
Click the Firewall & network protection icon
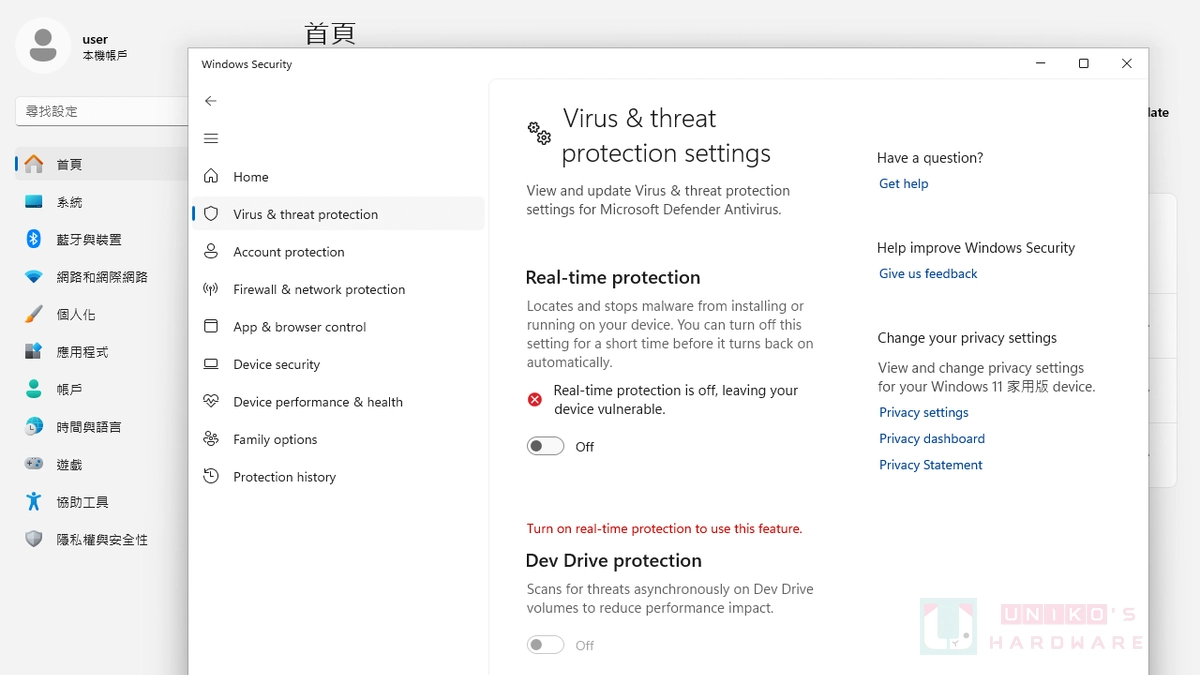point(211,289)
